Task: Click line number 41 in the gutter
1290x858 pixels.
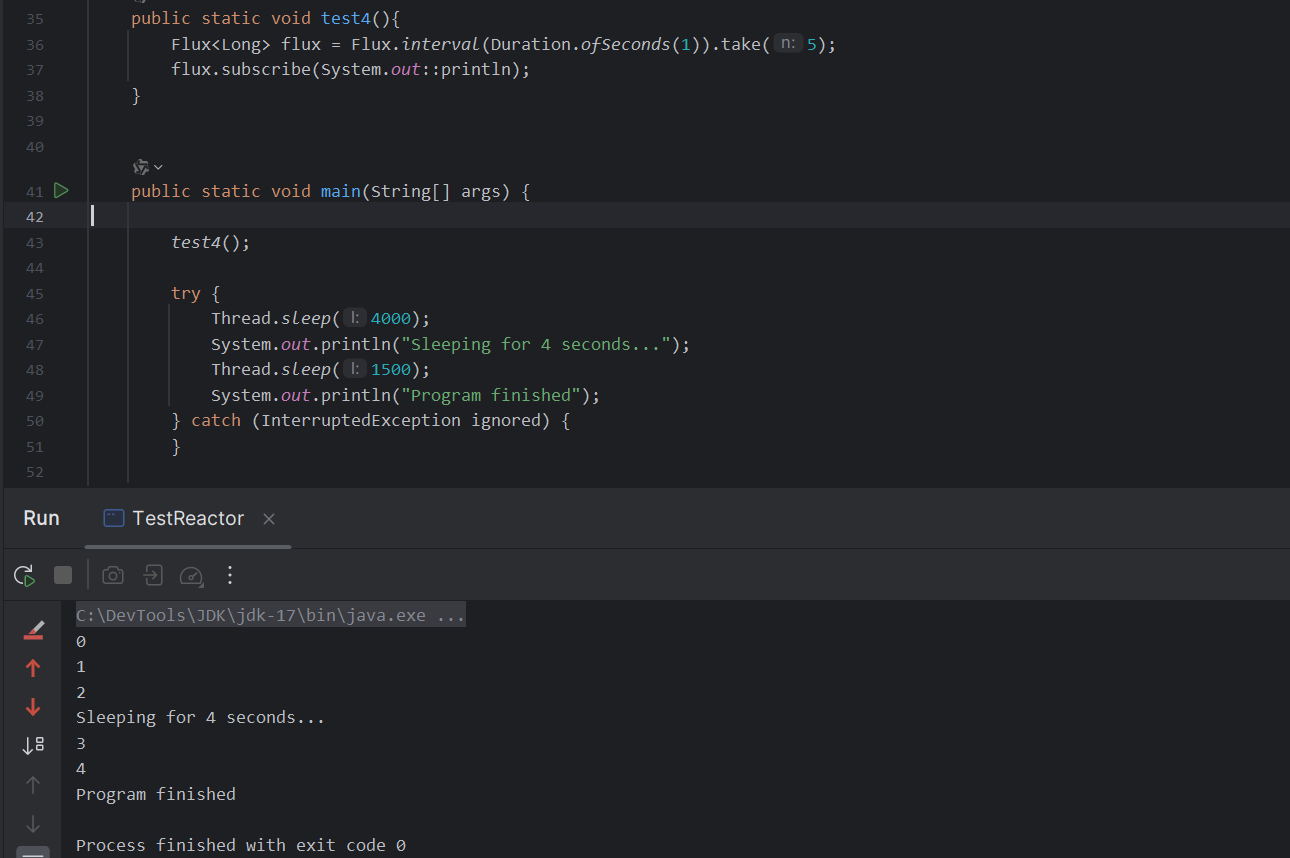Action: pos(35,191)
